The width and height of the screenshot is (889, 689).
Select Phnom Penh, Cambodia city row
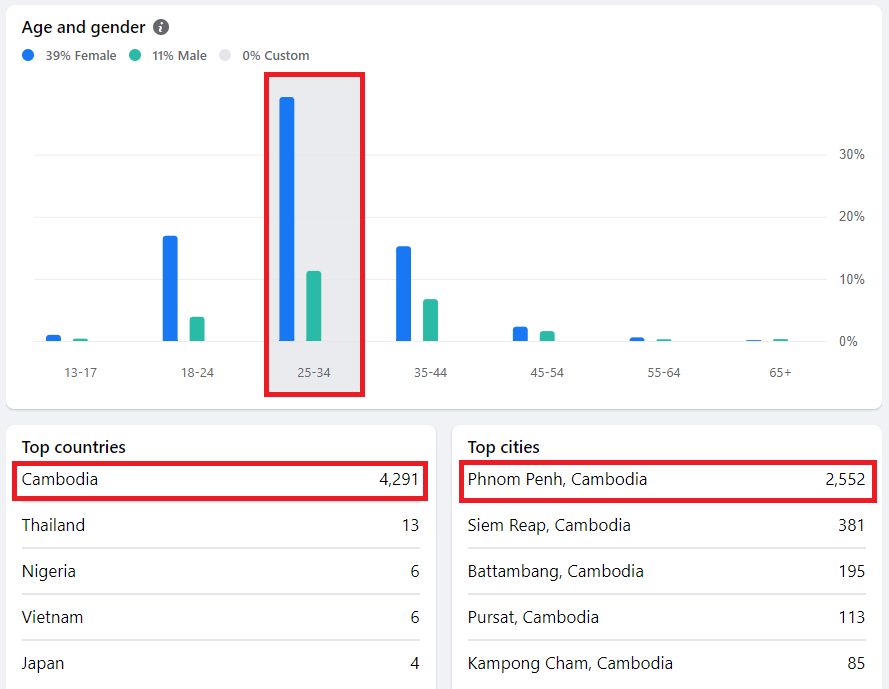(x=668, y=480)
